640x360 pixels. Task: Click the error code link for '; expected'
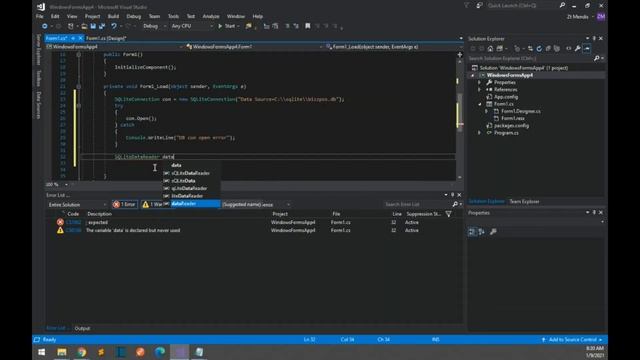pyautogui.click(x=73, y=222)
